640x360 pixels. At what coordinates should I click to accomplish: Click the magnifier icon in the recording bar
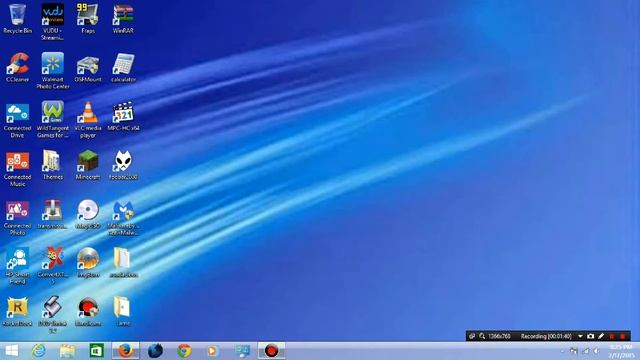pos(482,336)
